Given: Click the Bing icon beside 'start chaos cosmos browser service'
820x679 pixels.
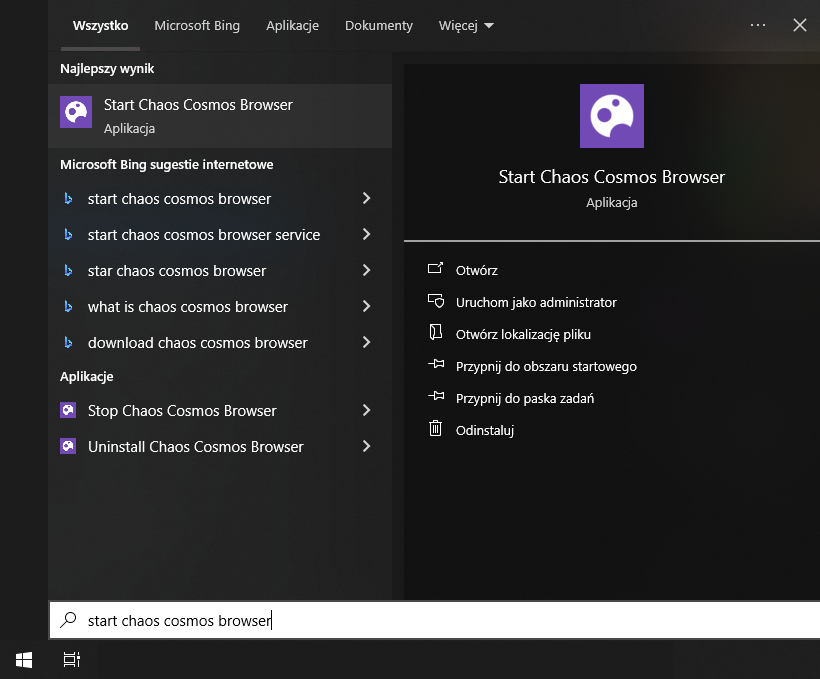Looking at the screenshot, I should 68,234.
